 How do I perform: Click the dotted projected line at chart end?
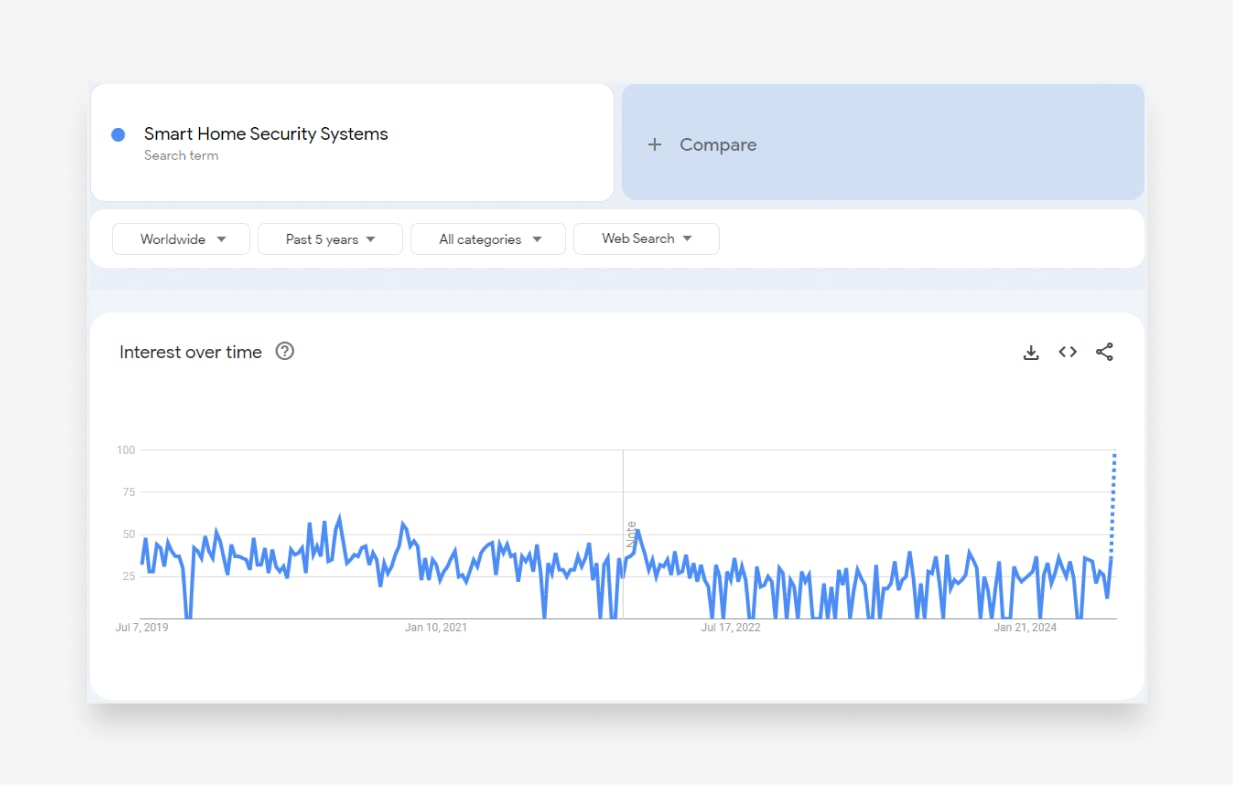pyautogui.click(x=1114, y=500)
